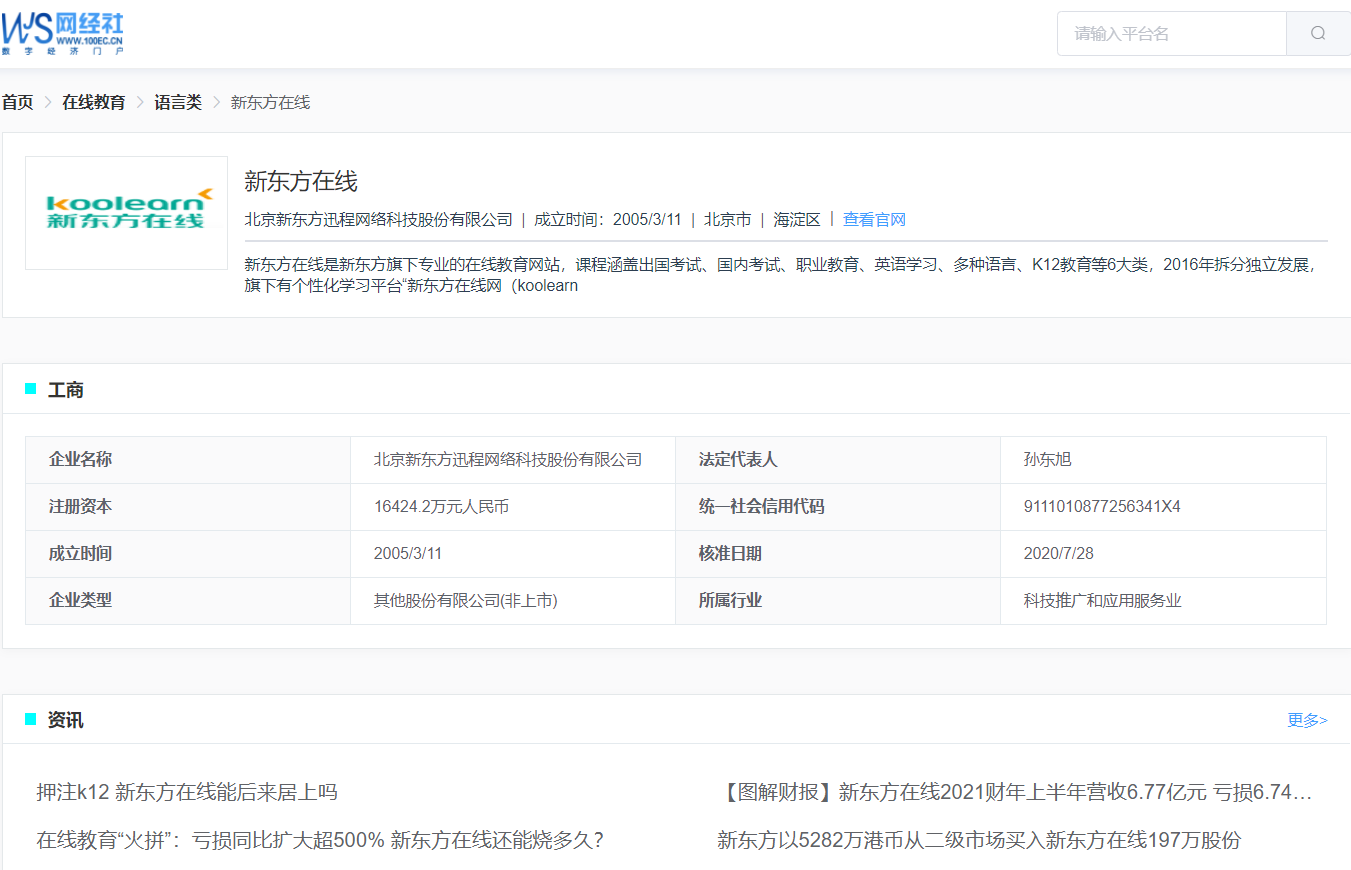Image resolution: width=1351 pixels, height=870 pixels.
Task: Open 更多> news link
Action: (1307, 720)
